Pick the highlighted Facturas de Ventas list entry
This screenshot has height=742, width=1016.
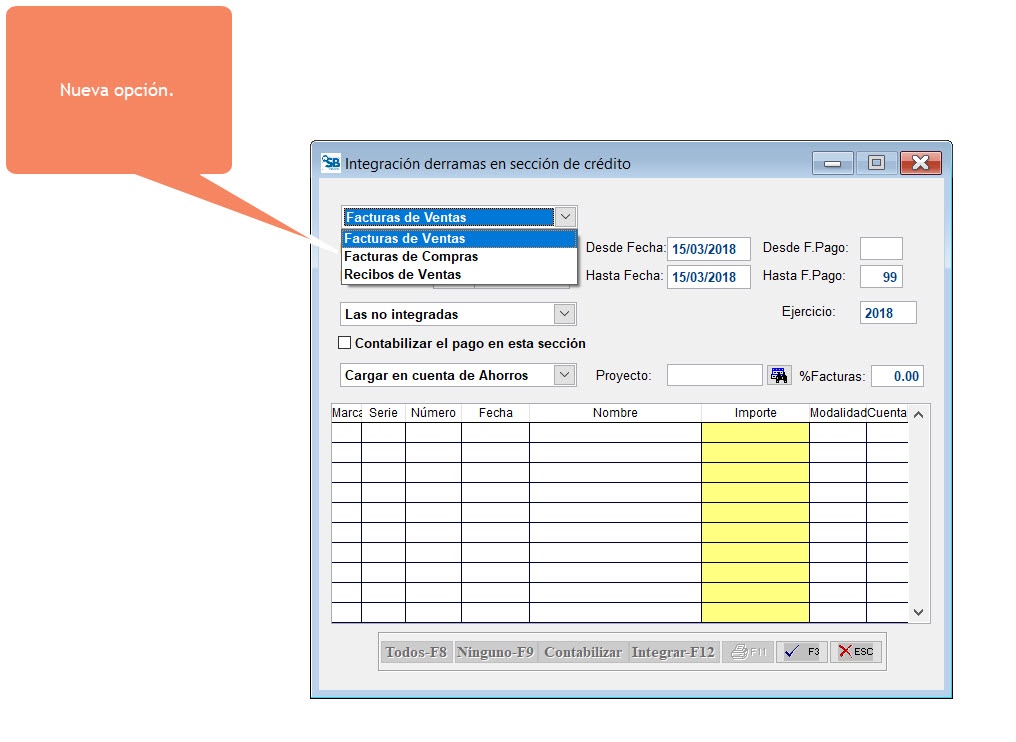[405, 238]
